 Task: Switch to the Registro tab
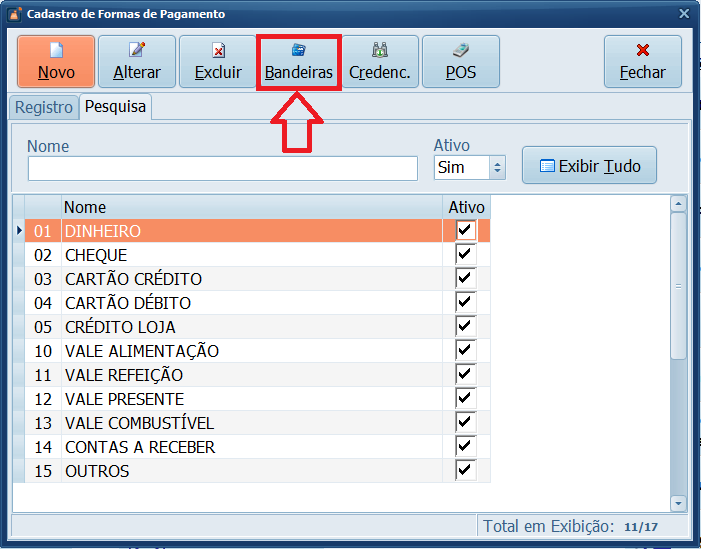coord(44,107)
